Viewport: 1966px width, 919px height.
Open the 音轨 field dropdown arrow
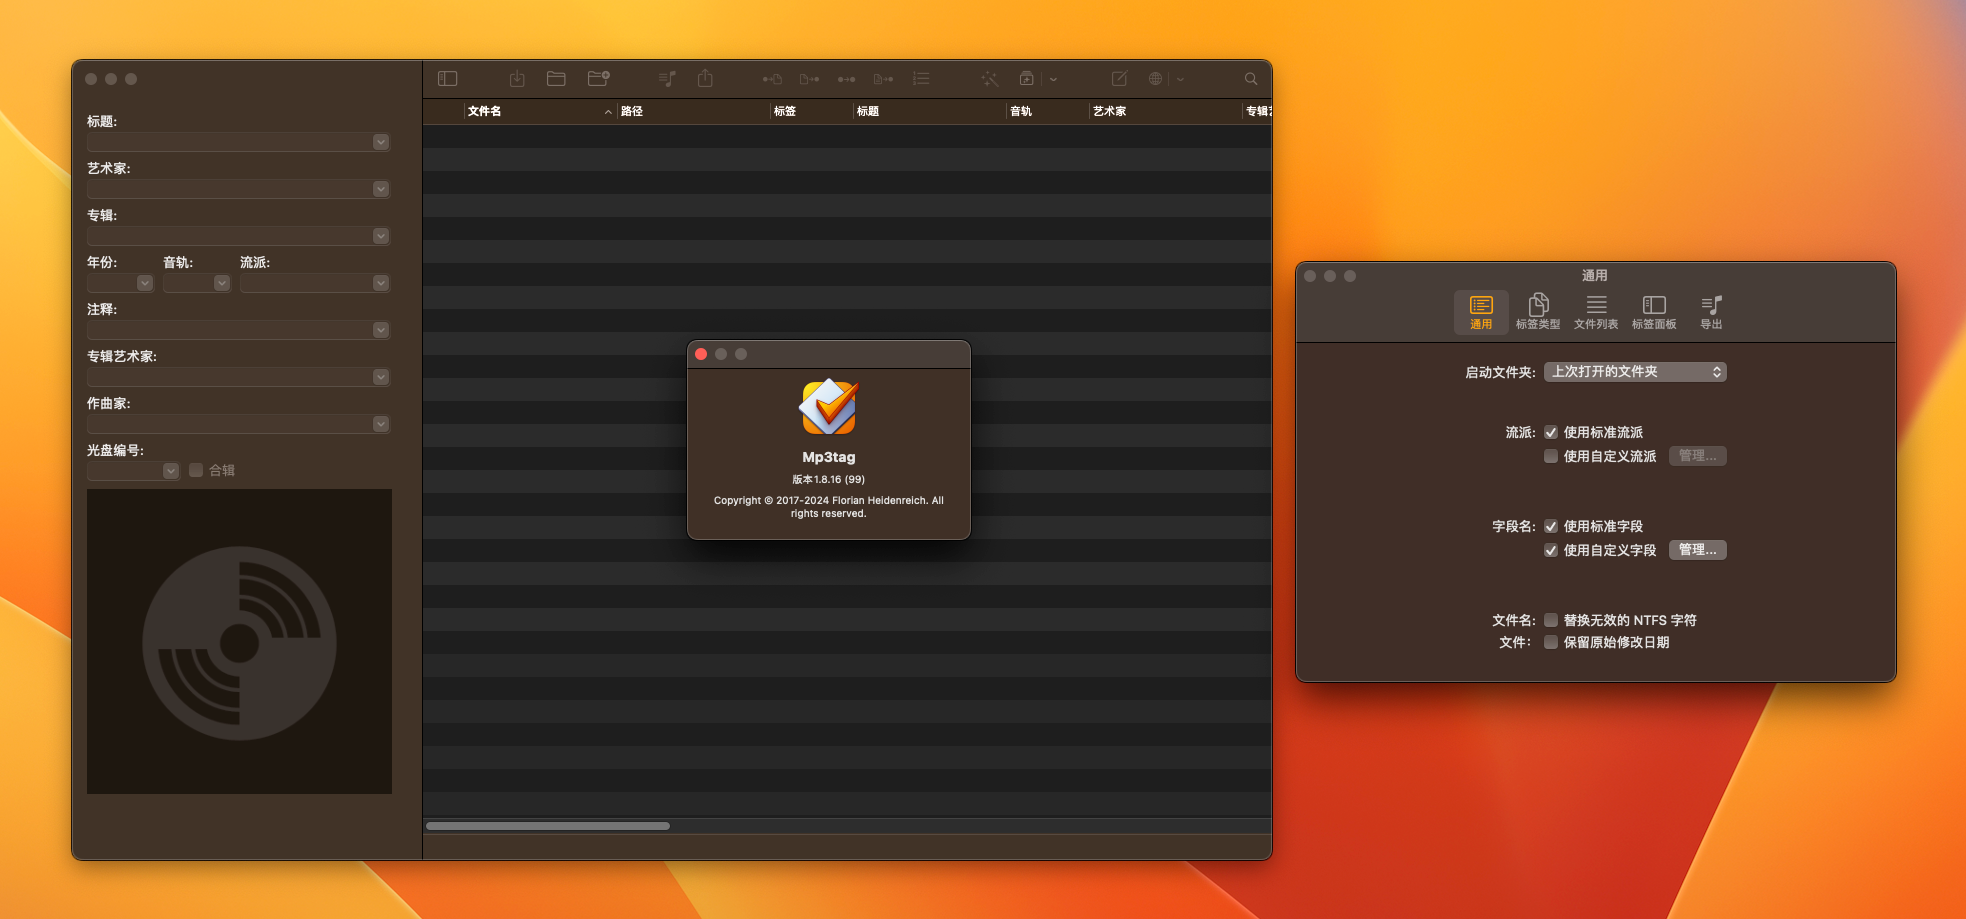tap(222, 283)
